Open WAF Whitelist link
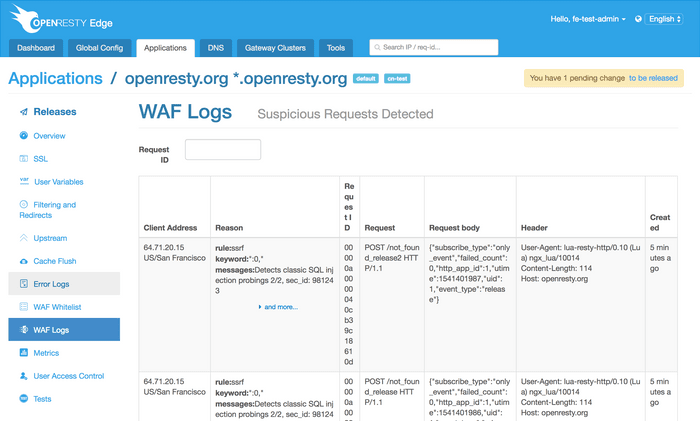The width and height of the screenshot is (700, 421). [x=57, y=307]
